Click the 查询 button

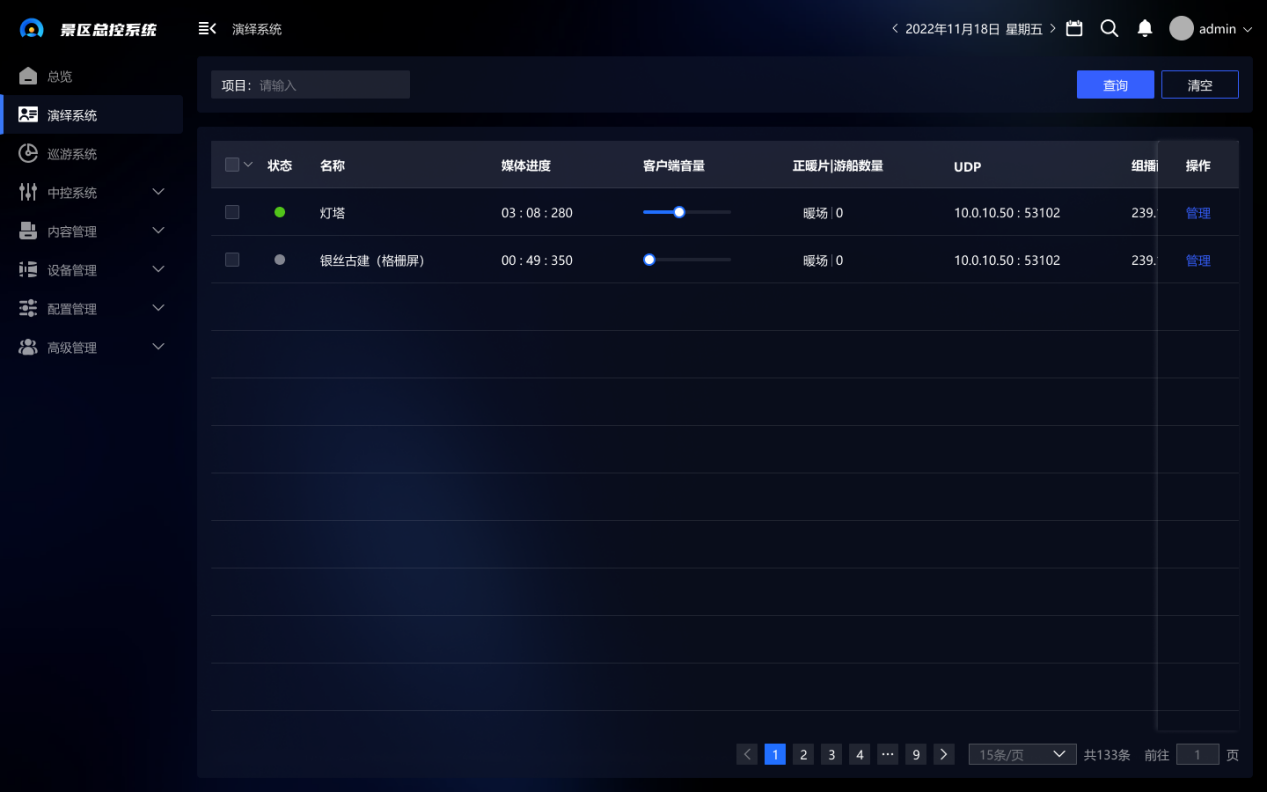point(1115,85)
